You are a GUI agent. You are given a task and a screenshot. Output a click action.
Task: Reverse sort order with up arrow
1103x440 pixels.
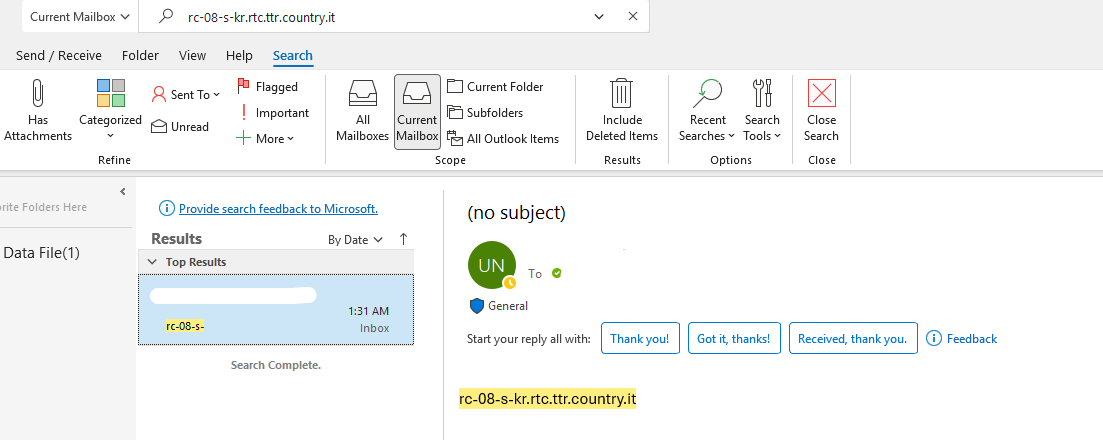tap(403, 239)
